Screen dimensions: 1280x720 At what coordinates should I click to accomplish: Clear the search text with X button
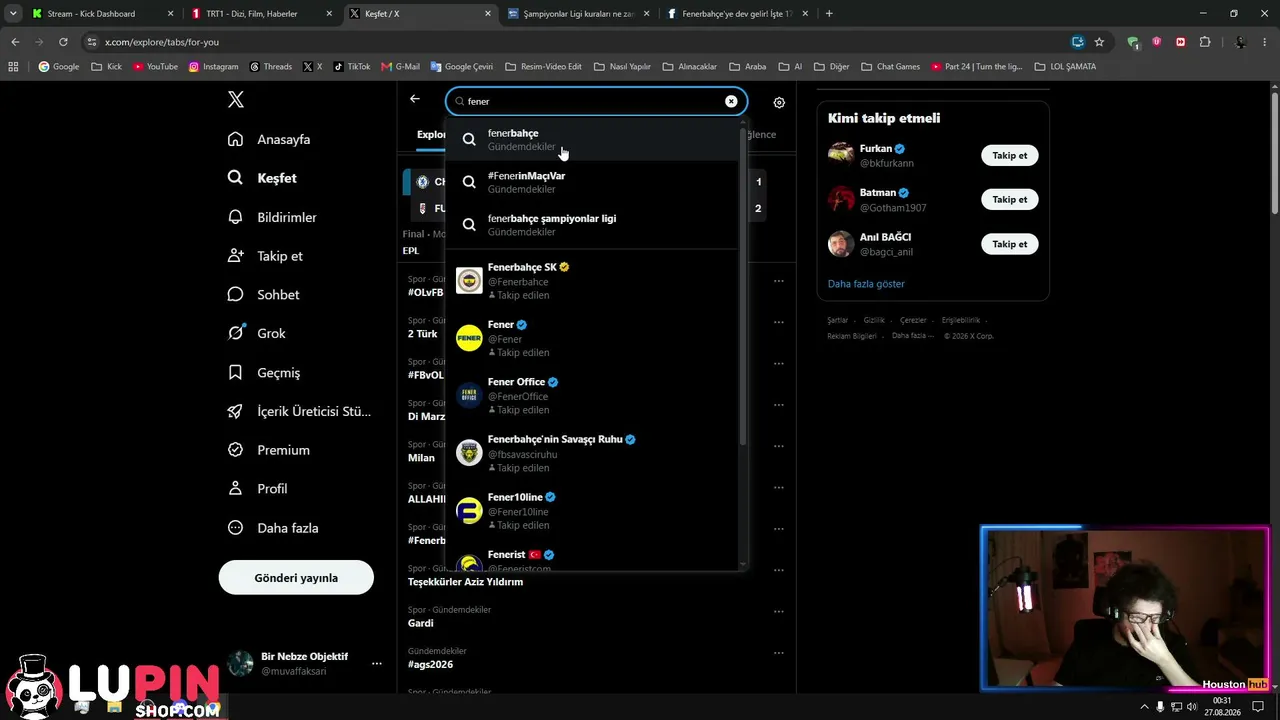731,101
